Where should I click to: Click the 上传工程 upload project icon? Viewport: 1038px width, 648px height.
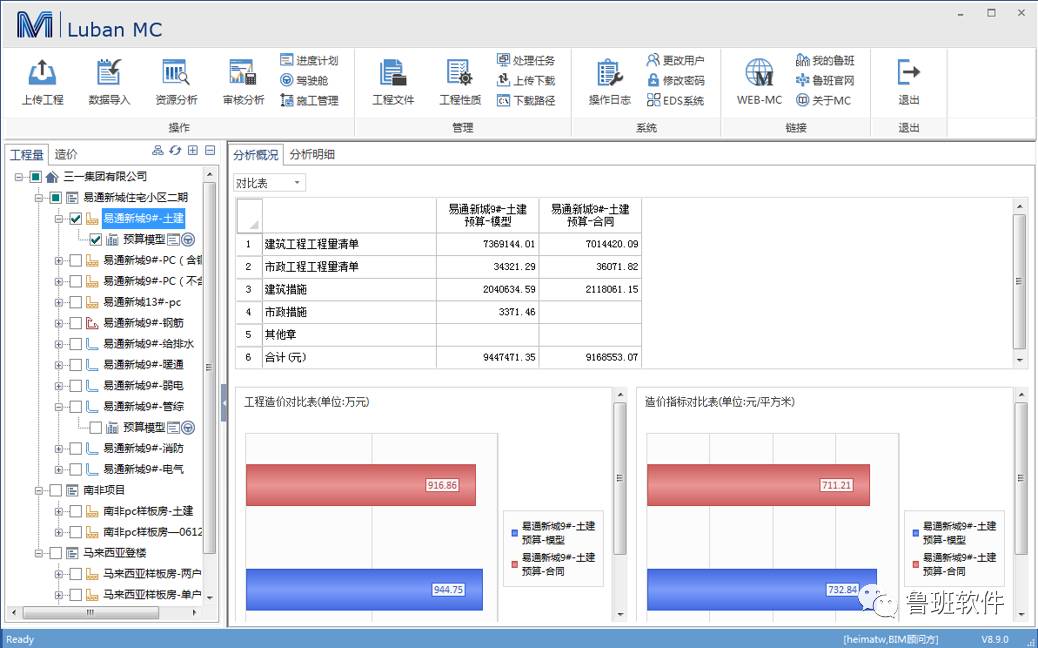pos(42,73)
